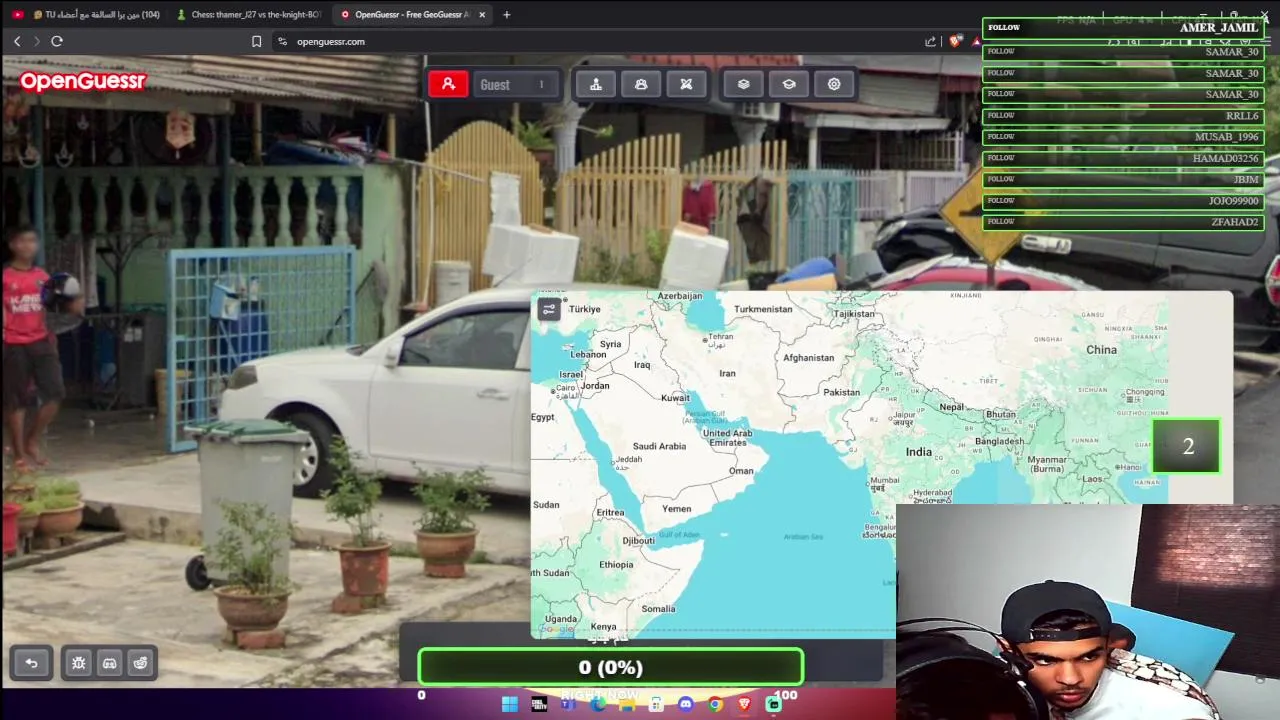Image resolution: width=1280 pixels, height=720 pixels.
Task: Click the MUSAB_1996 follower entry
Action: point(1123,137)
